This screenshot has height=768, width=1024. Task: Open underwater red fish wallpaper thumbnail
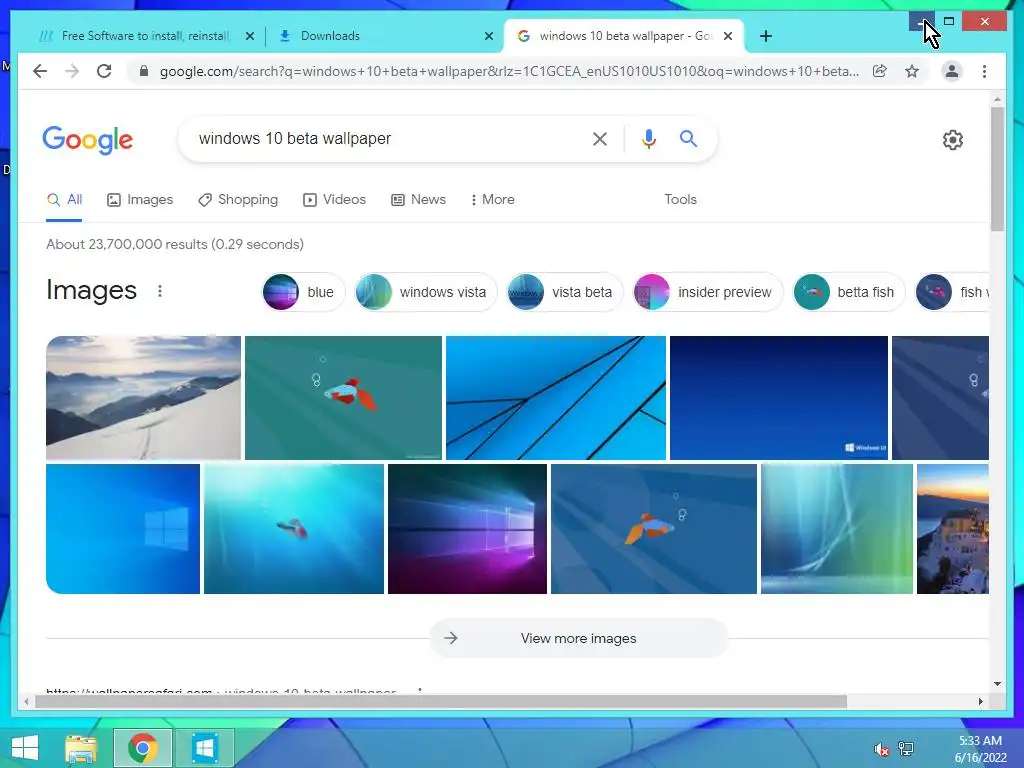[x=294, y=529]
